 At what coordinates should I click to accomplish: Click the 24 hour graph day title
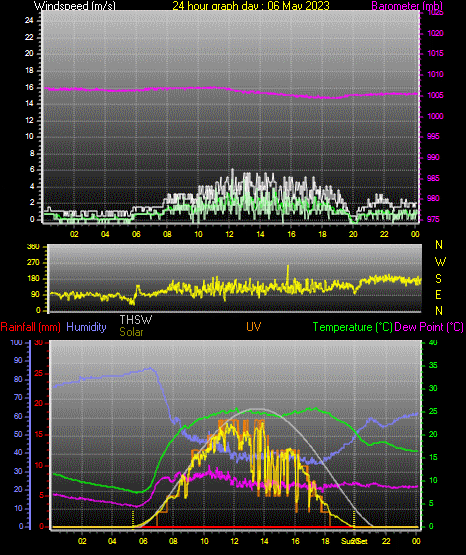(251, 6)
